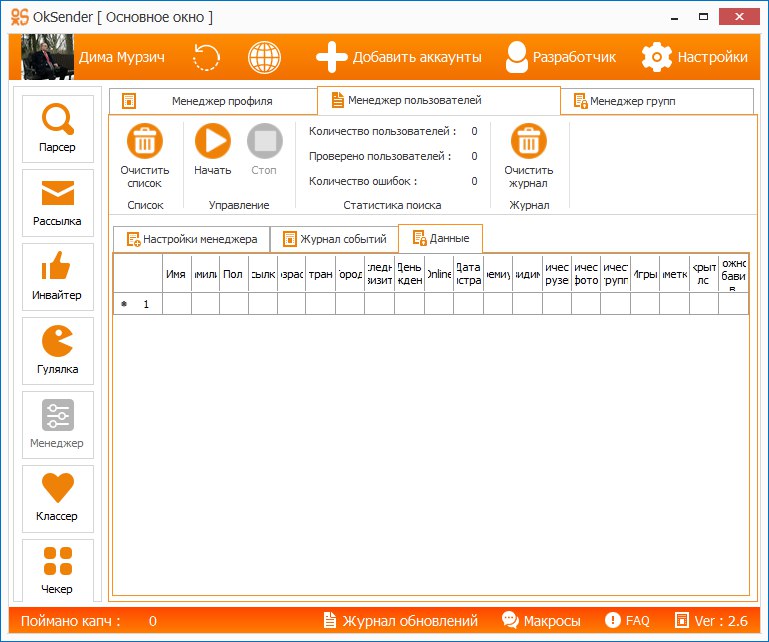Open the Чекер module
Screen dimensions: 769x642
pos(57,570)
